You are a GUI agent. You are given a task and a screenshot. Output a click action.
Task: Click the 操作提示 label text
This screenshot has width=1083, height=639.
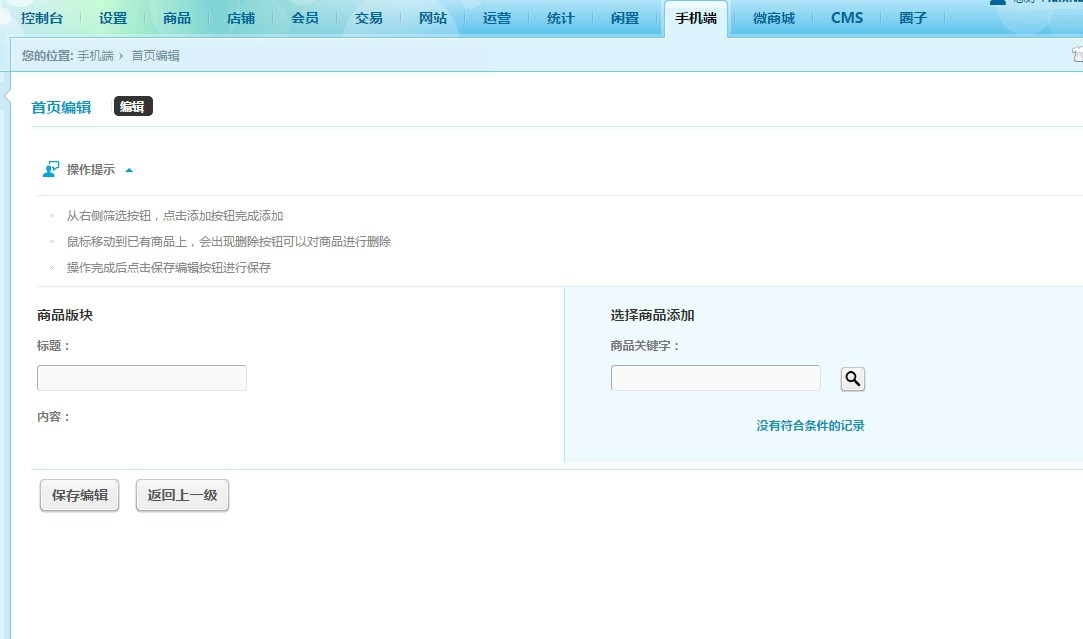point(90,170)
